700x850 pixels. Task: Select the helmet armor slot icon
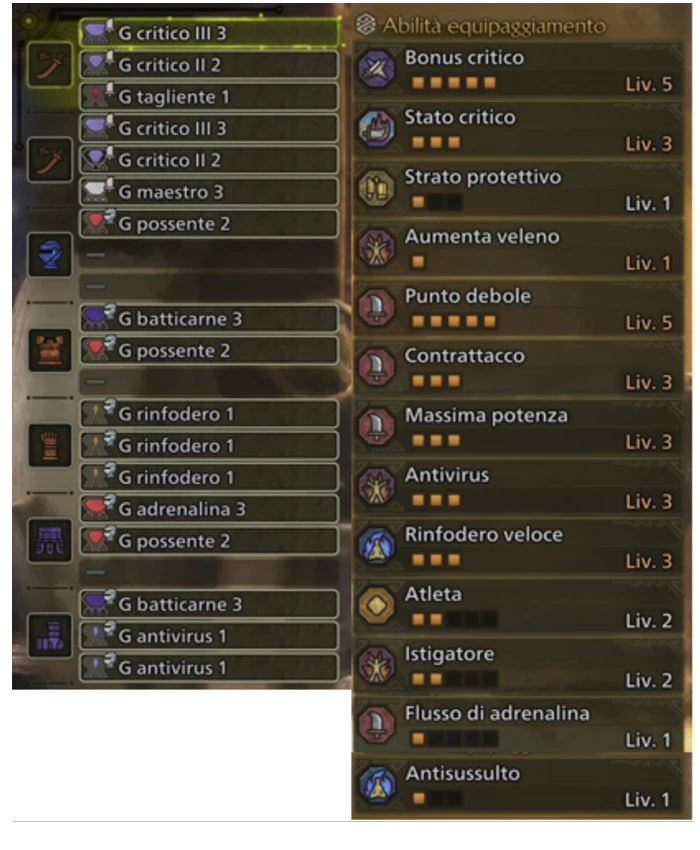coord(50,255)
